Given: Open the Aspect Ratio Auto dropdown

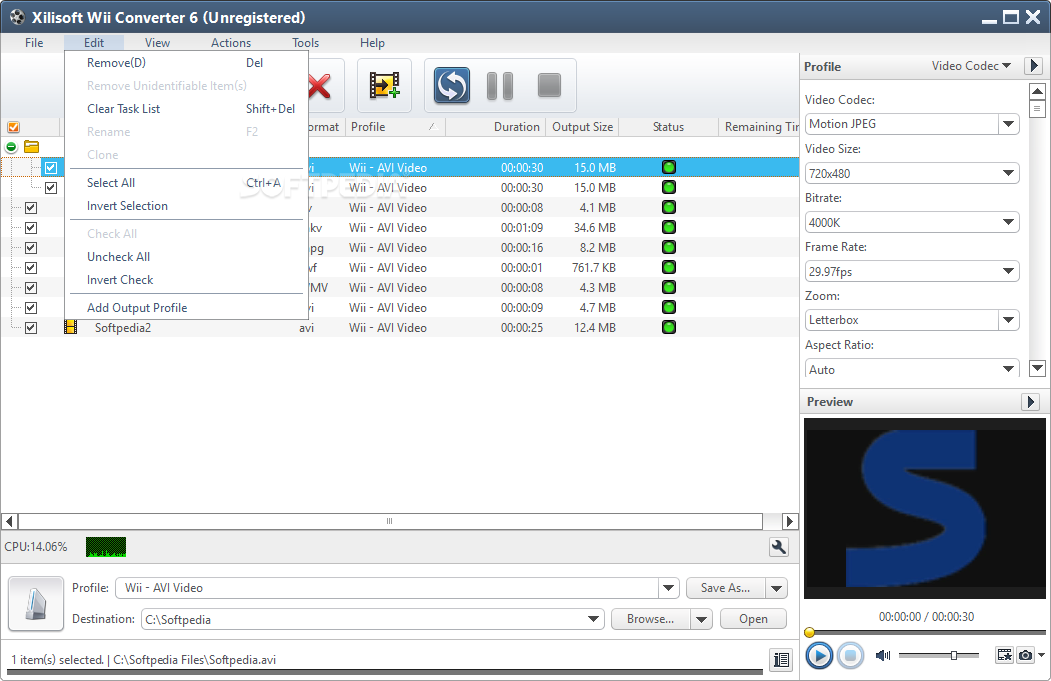Looking at the screenshot, I should [1008, 369].
